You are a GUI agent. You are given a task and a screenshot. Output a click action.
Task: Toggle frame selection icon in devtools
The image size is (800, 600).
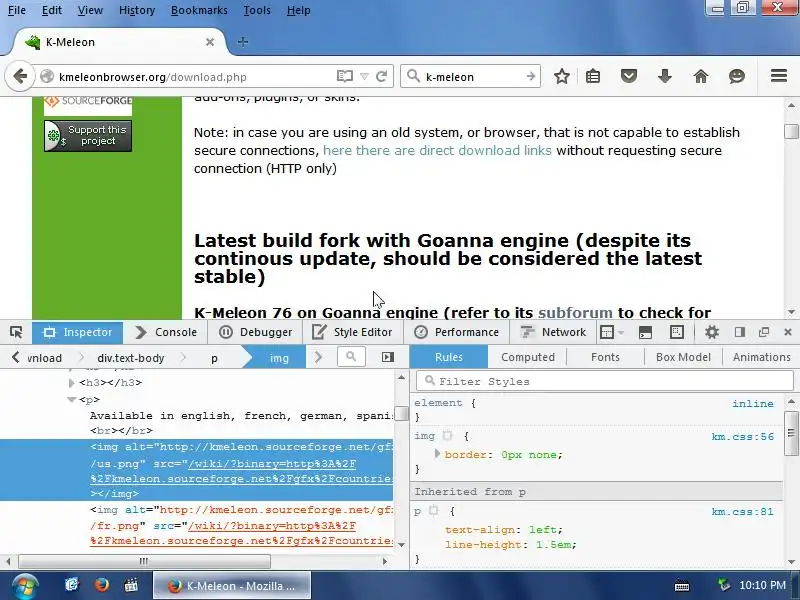(607, 332)
